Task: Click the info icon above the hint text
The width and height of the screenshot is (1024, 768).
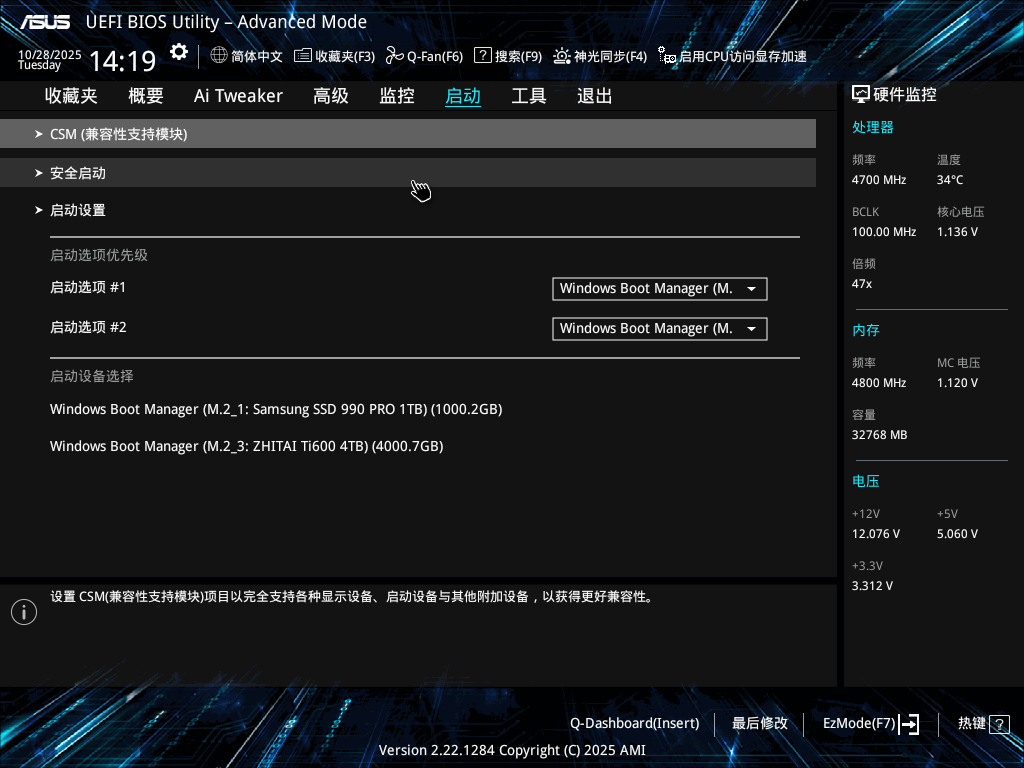Action: [x=23, y=611]
